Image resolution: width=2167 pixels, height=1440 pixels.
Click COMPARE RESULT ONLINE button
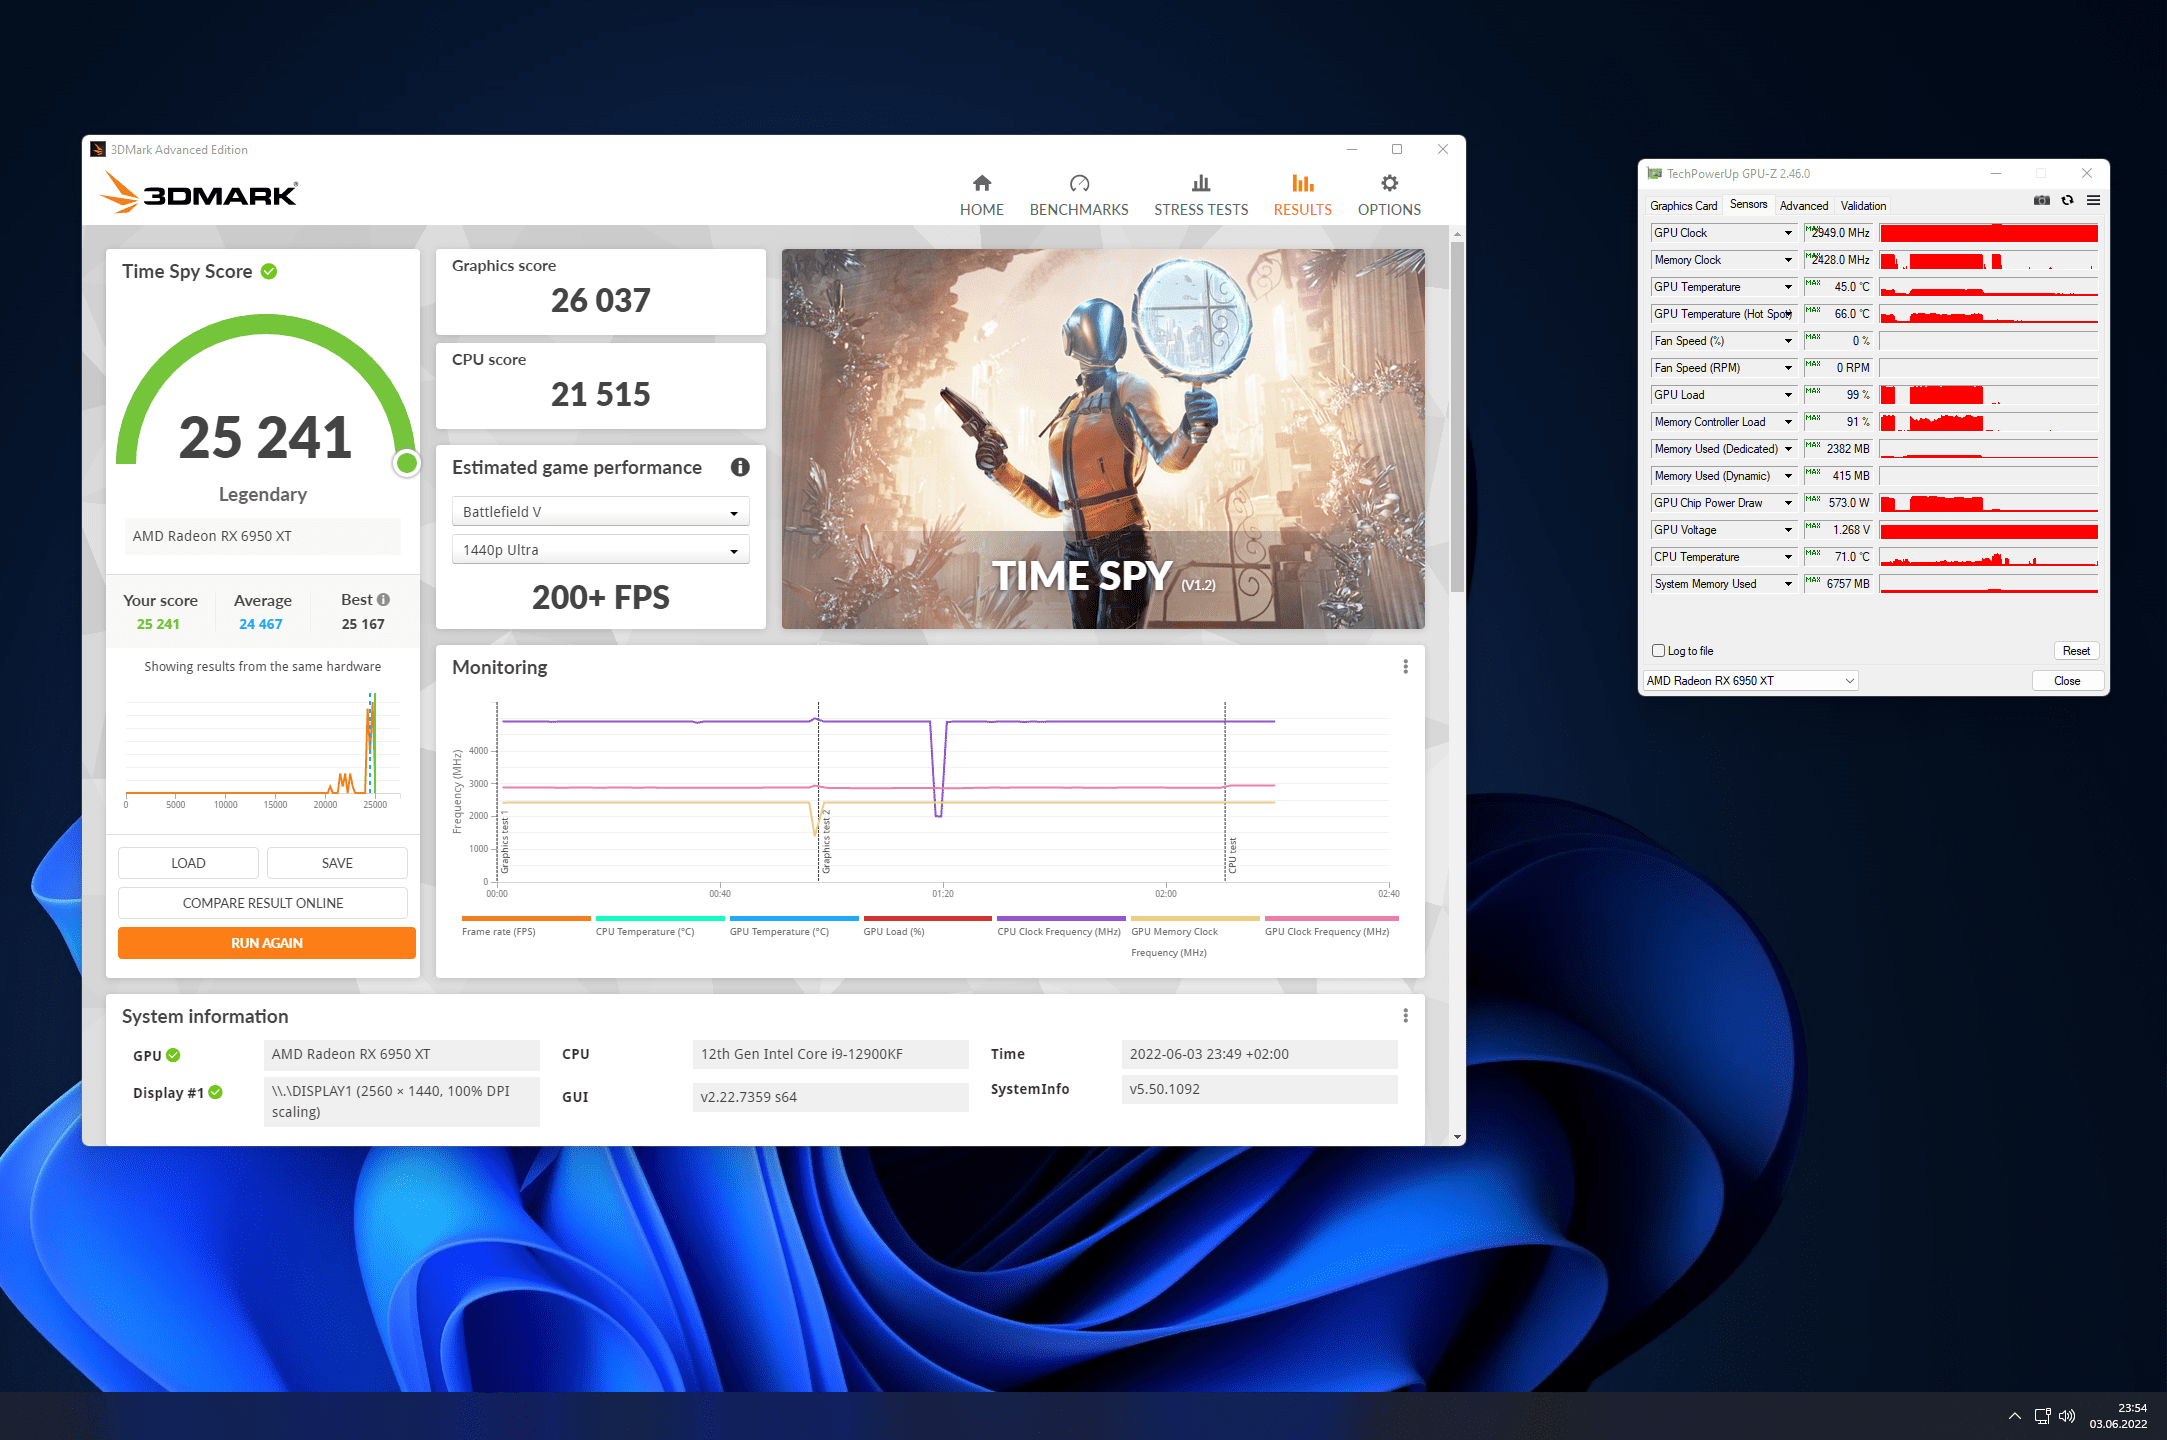[x=262, y=903]
